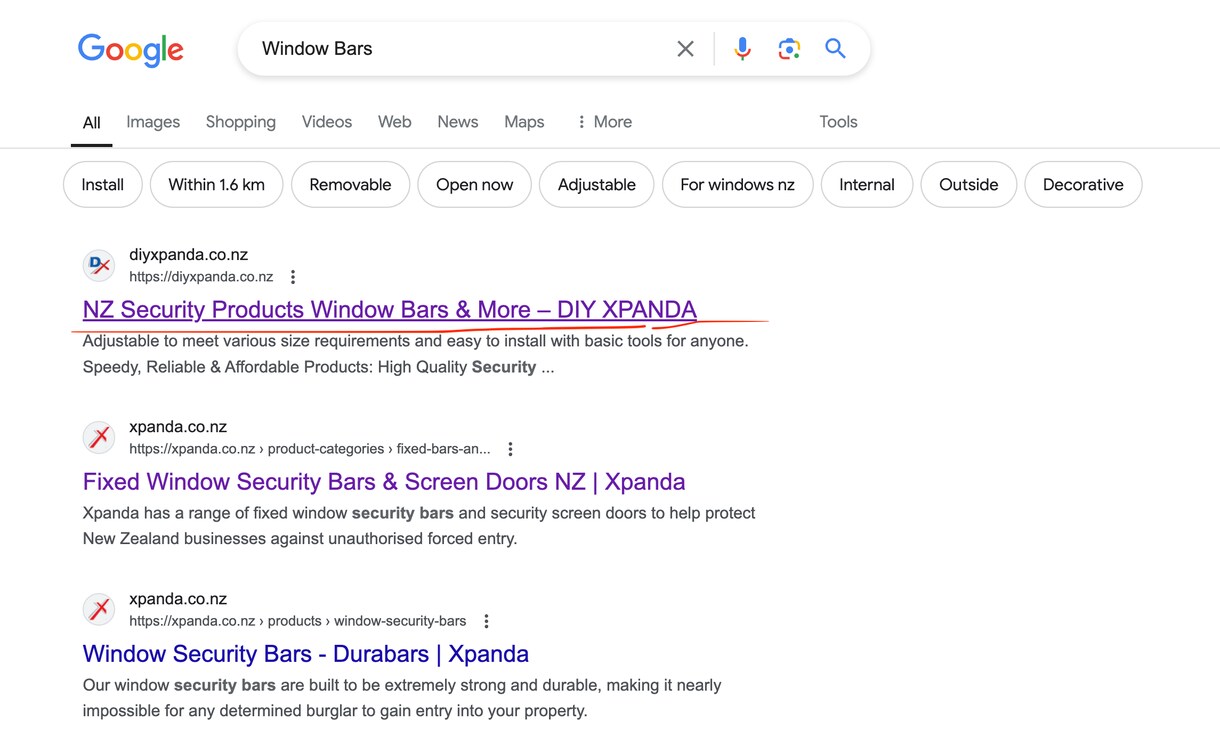Start voice search with microphone icon

click(742, 49)
